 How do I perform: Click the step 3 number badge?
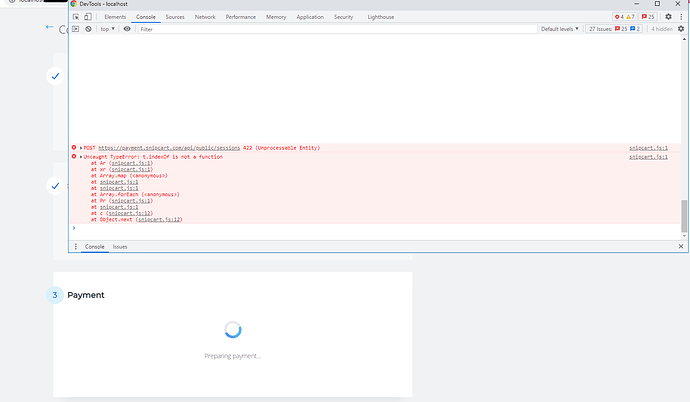click(x=55, y=295)
